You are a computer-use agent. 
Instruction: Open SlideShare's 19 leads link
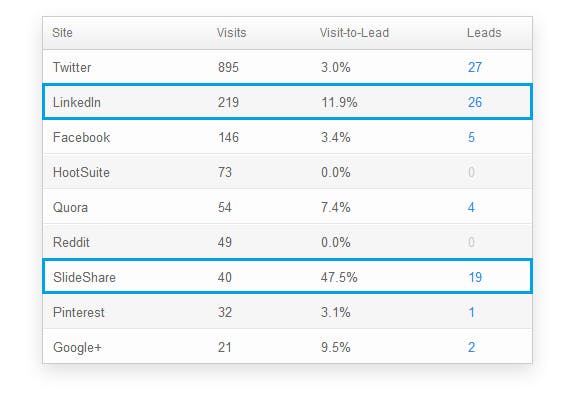tap(475, 277)
